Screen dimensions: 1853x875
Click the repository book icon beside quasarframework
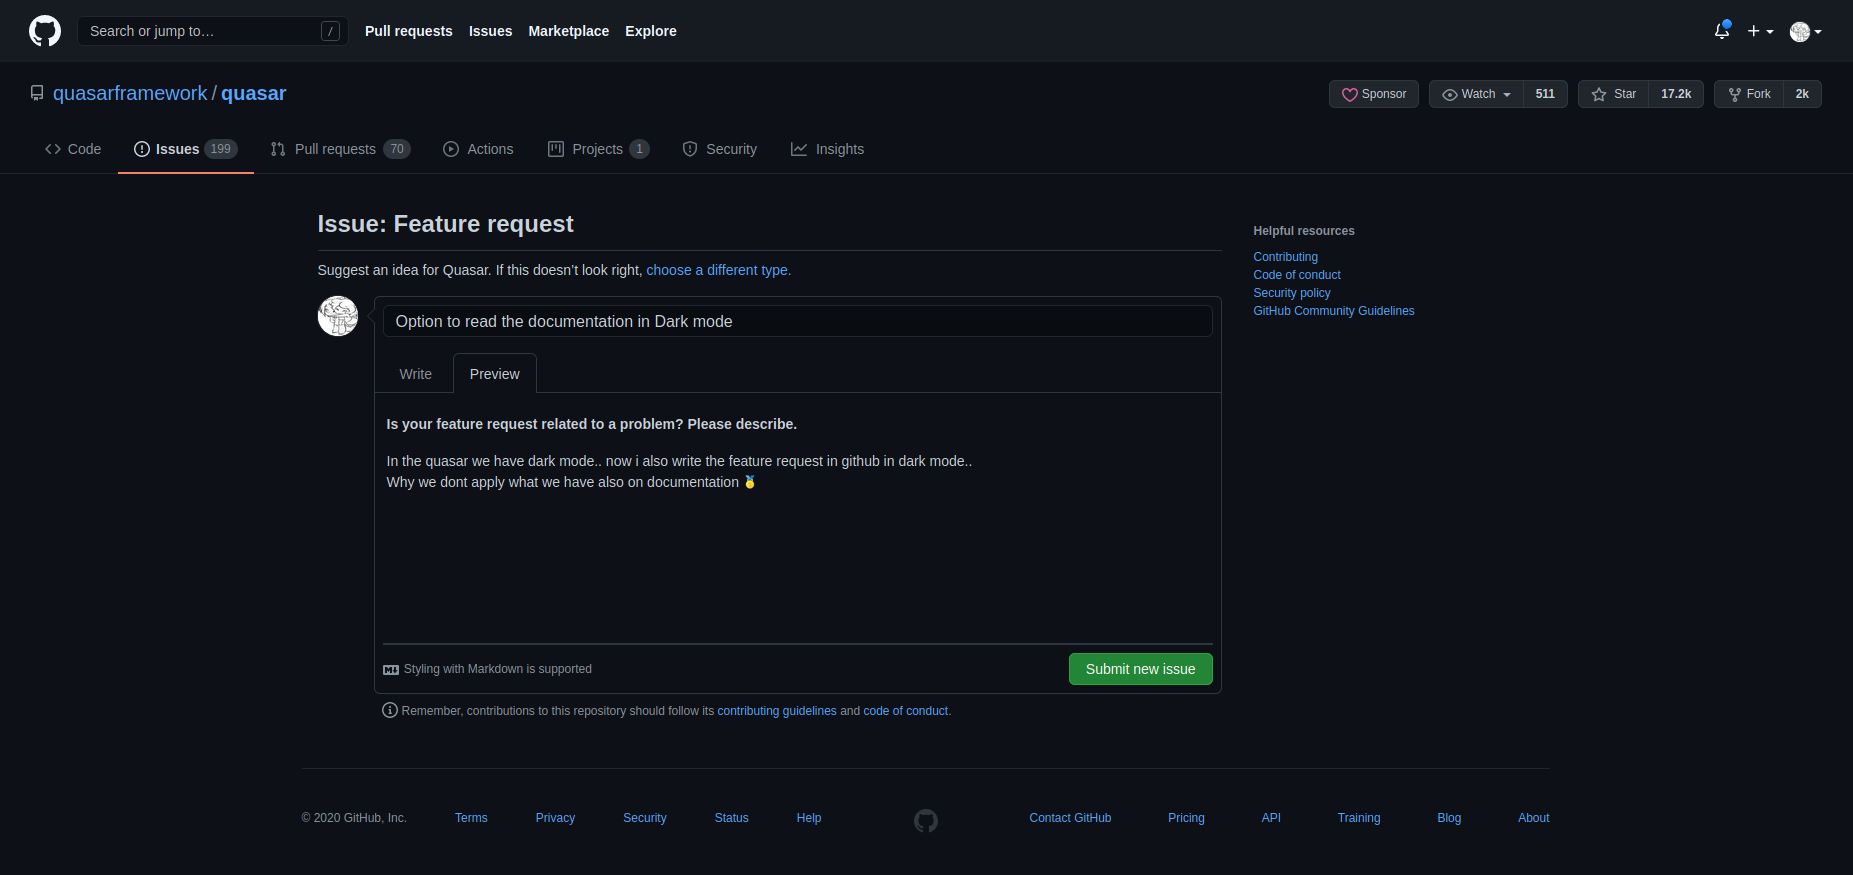[37, 93]
